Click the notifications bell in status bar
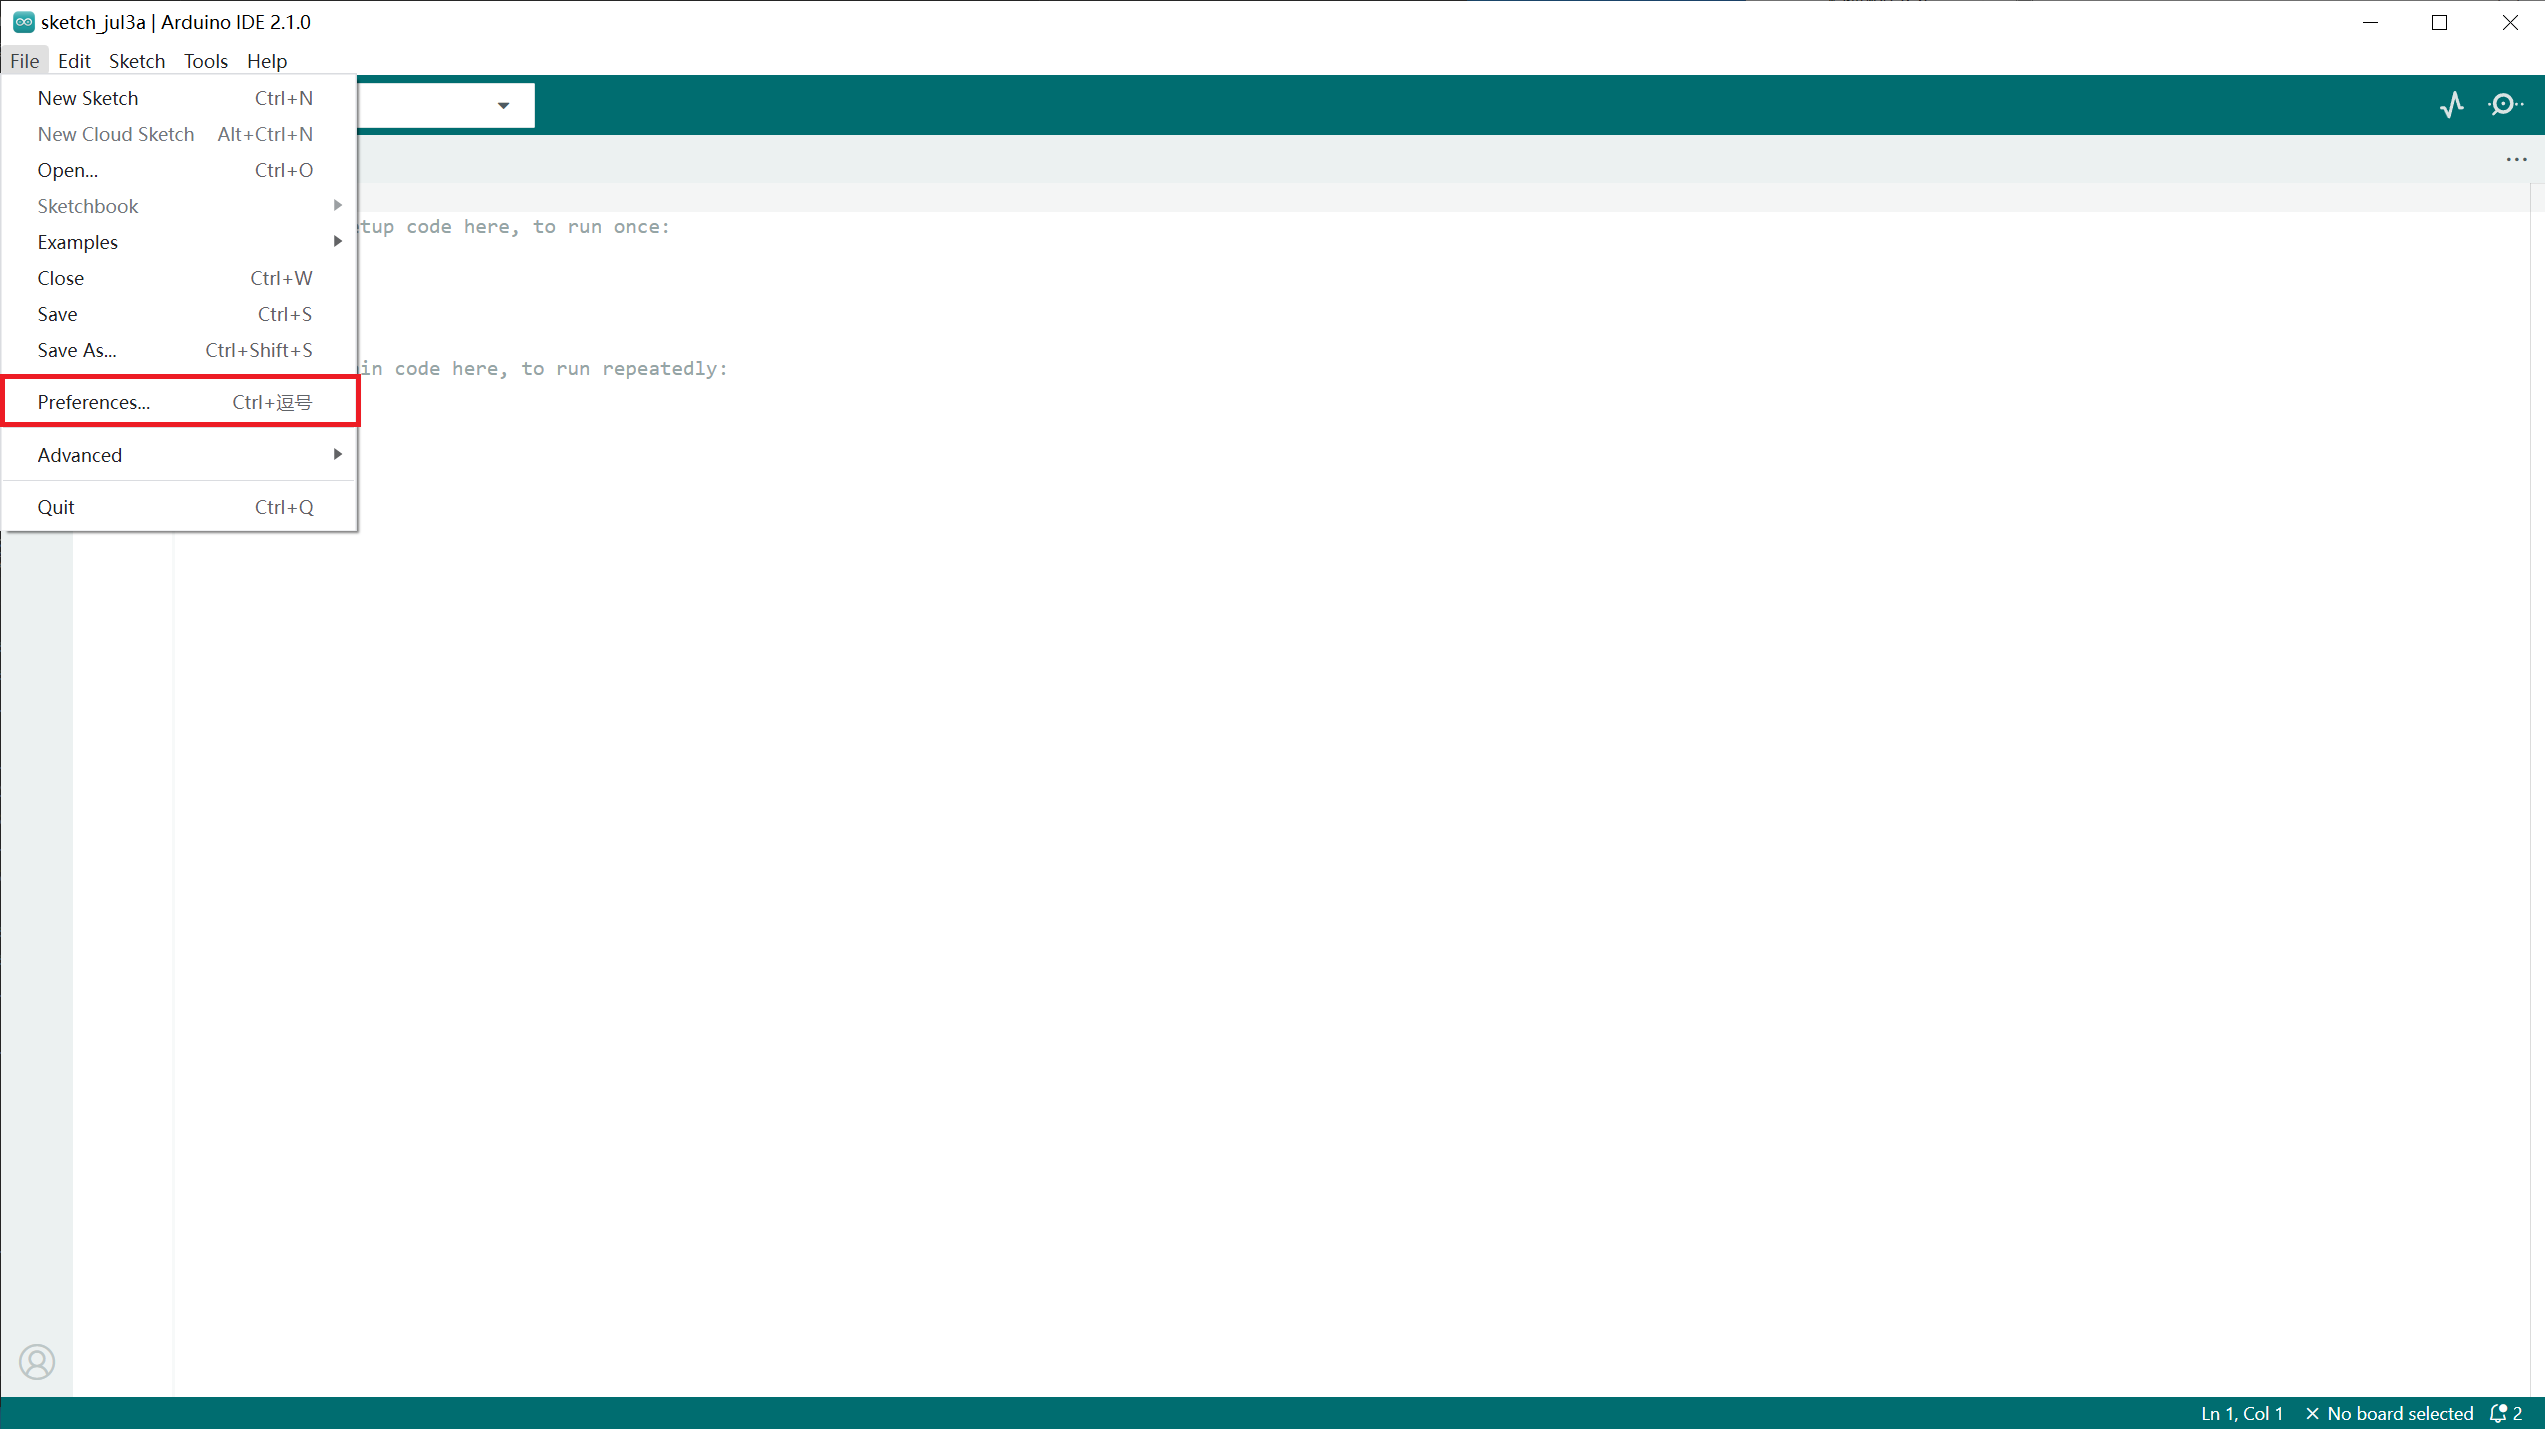This screenshot has height=1429, width=2545. (x=2499, y=1413)
